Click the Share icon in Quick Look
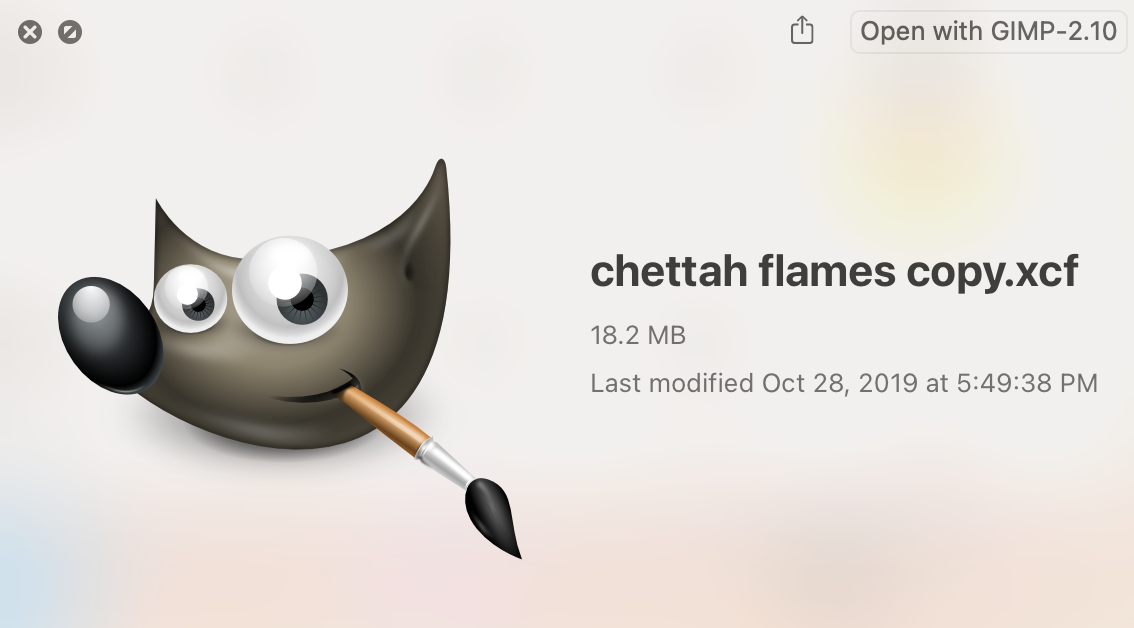This screenshot has width=1134, height=628. (x=801, y=30)
